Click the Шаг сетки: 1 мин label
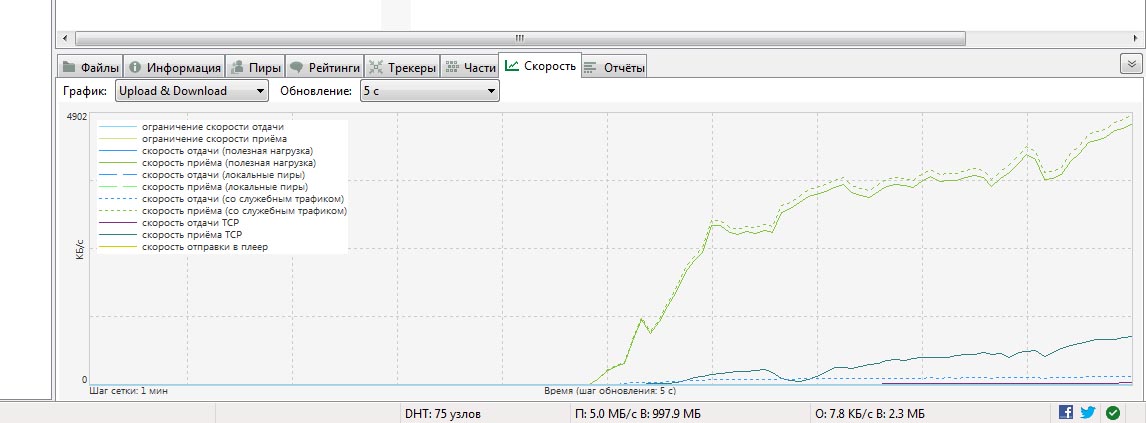 pos(129,392)
